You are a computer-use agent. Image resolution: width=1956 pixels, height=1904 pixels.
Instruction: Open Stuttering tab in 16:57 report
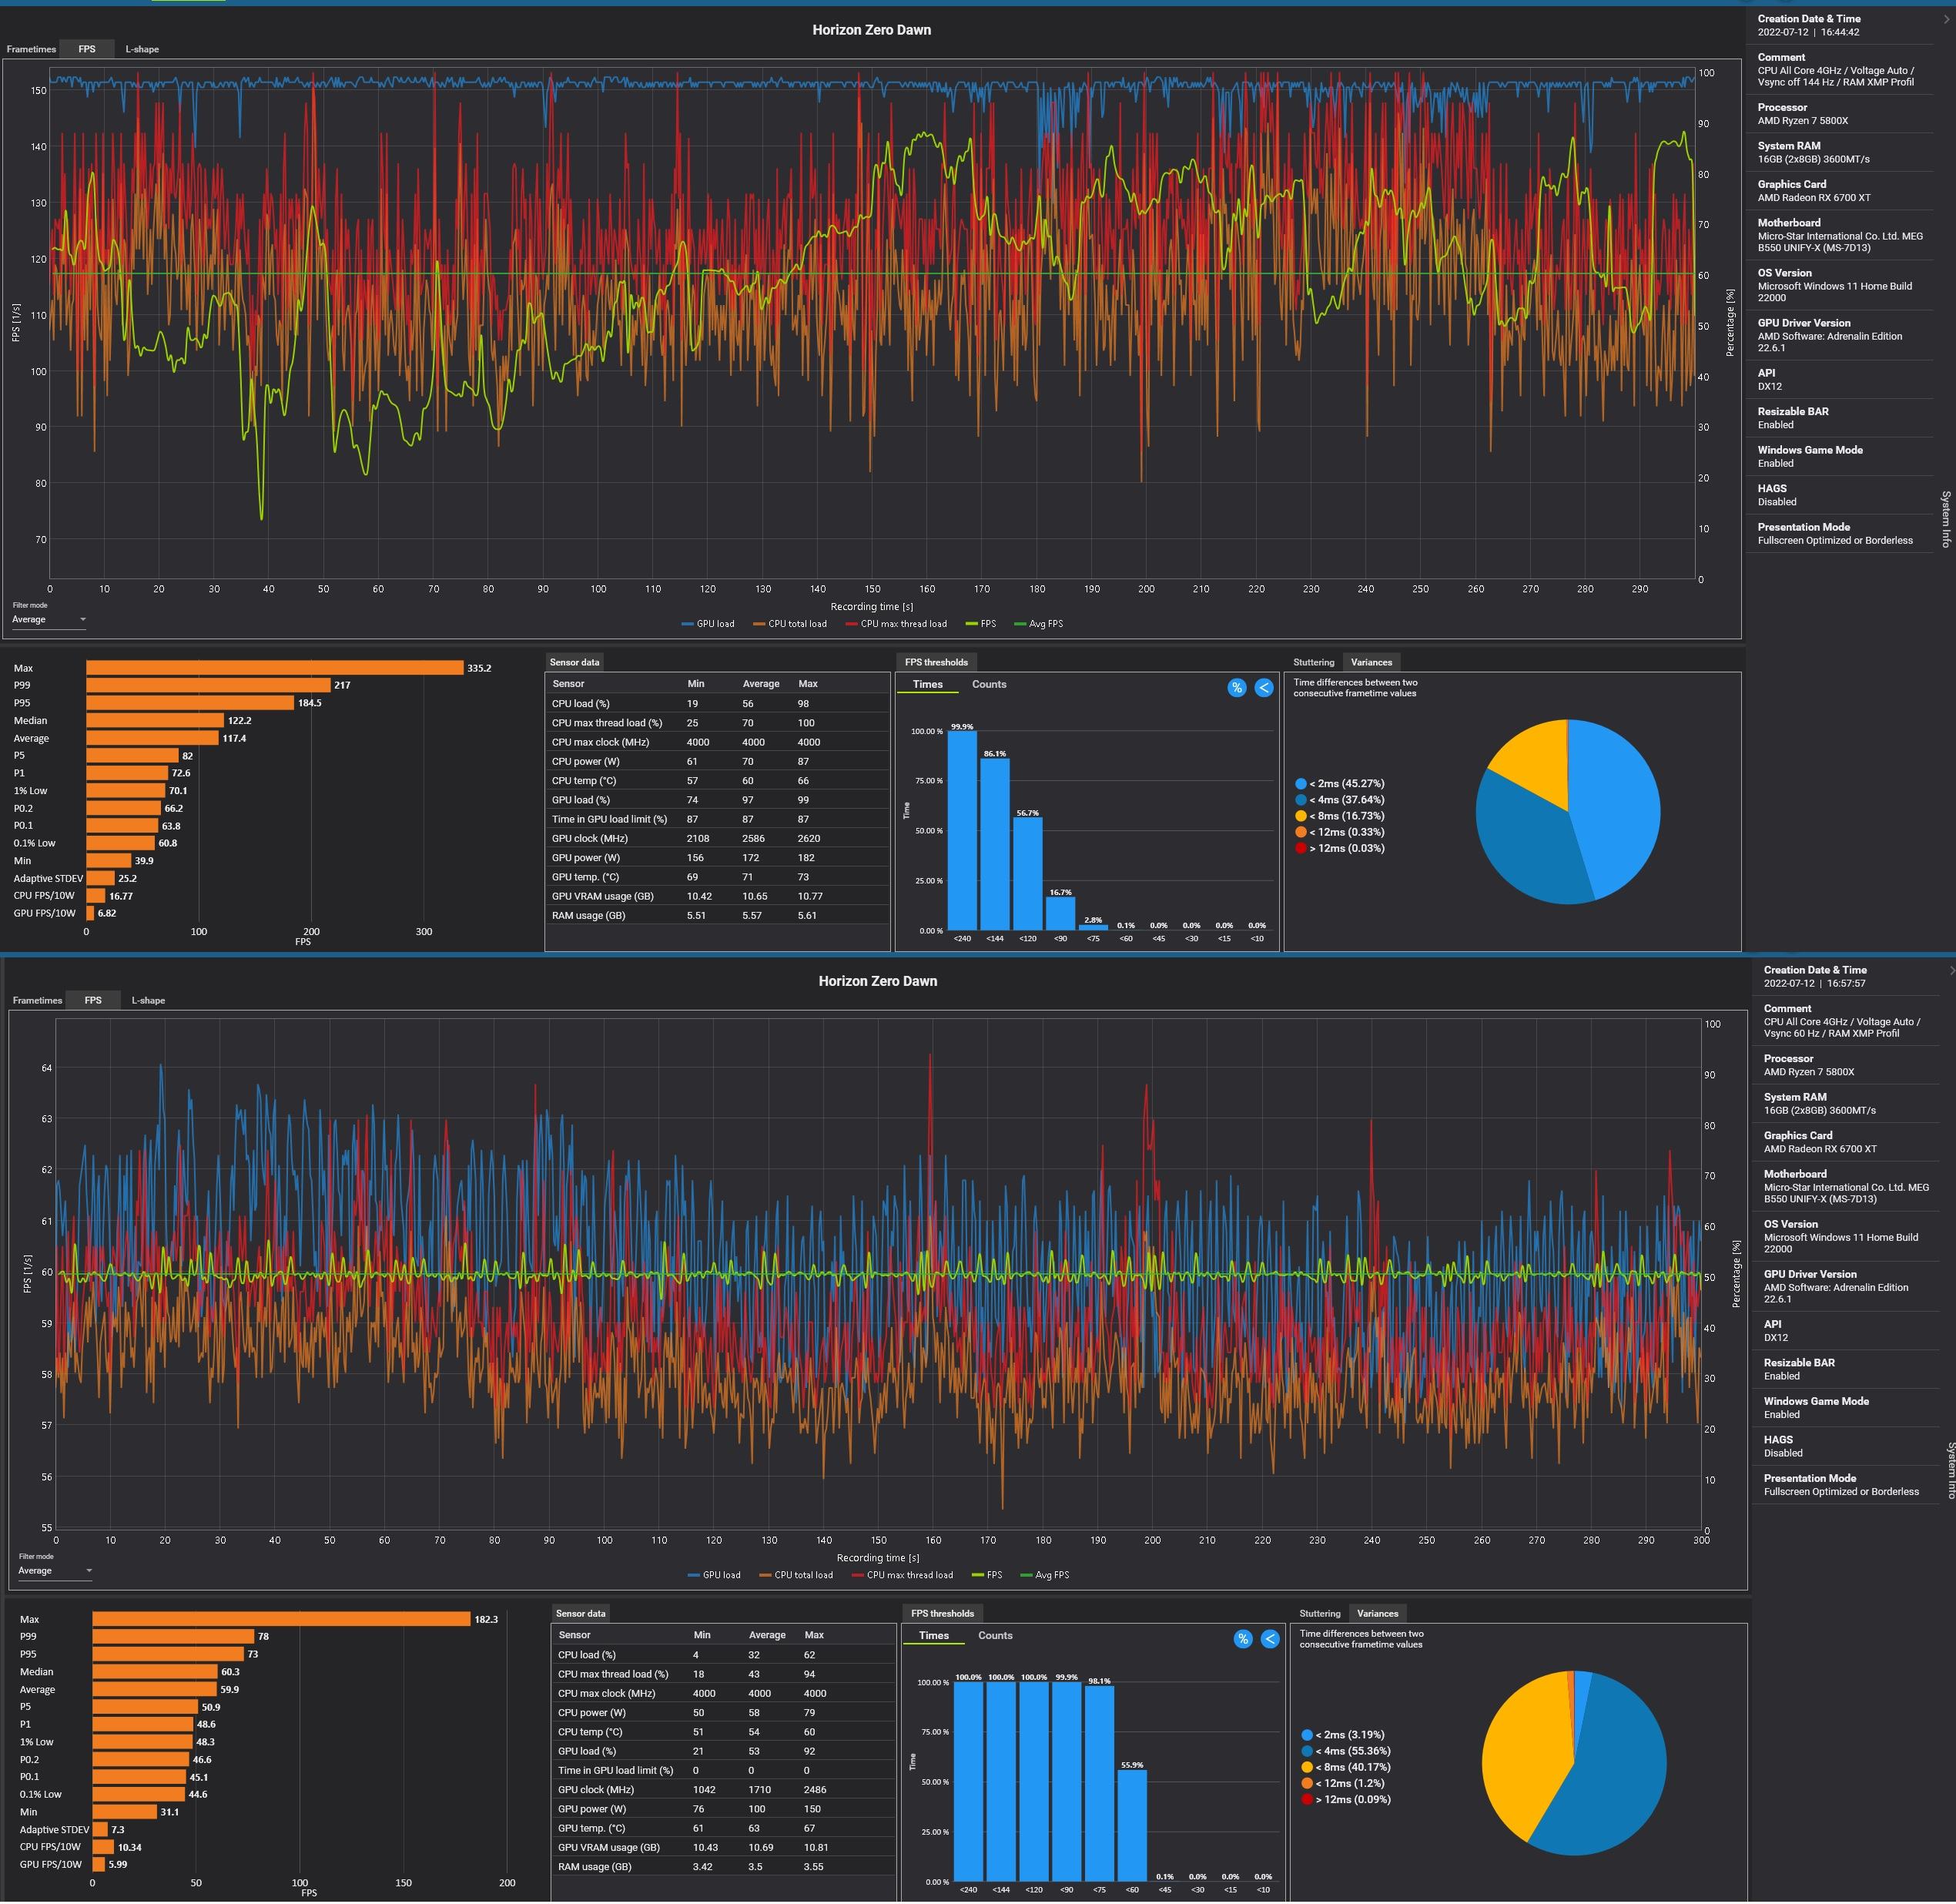click(1319, 1613)
